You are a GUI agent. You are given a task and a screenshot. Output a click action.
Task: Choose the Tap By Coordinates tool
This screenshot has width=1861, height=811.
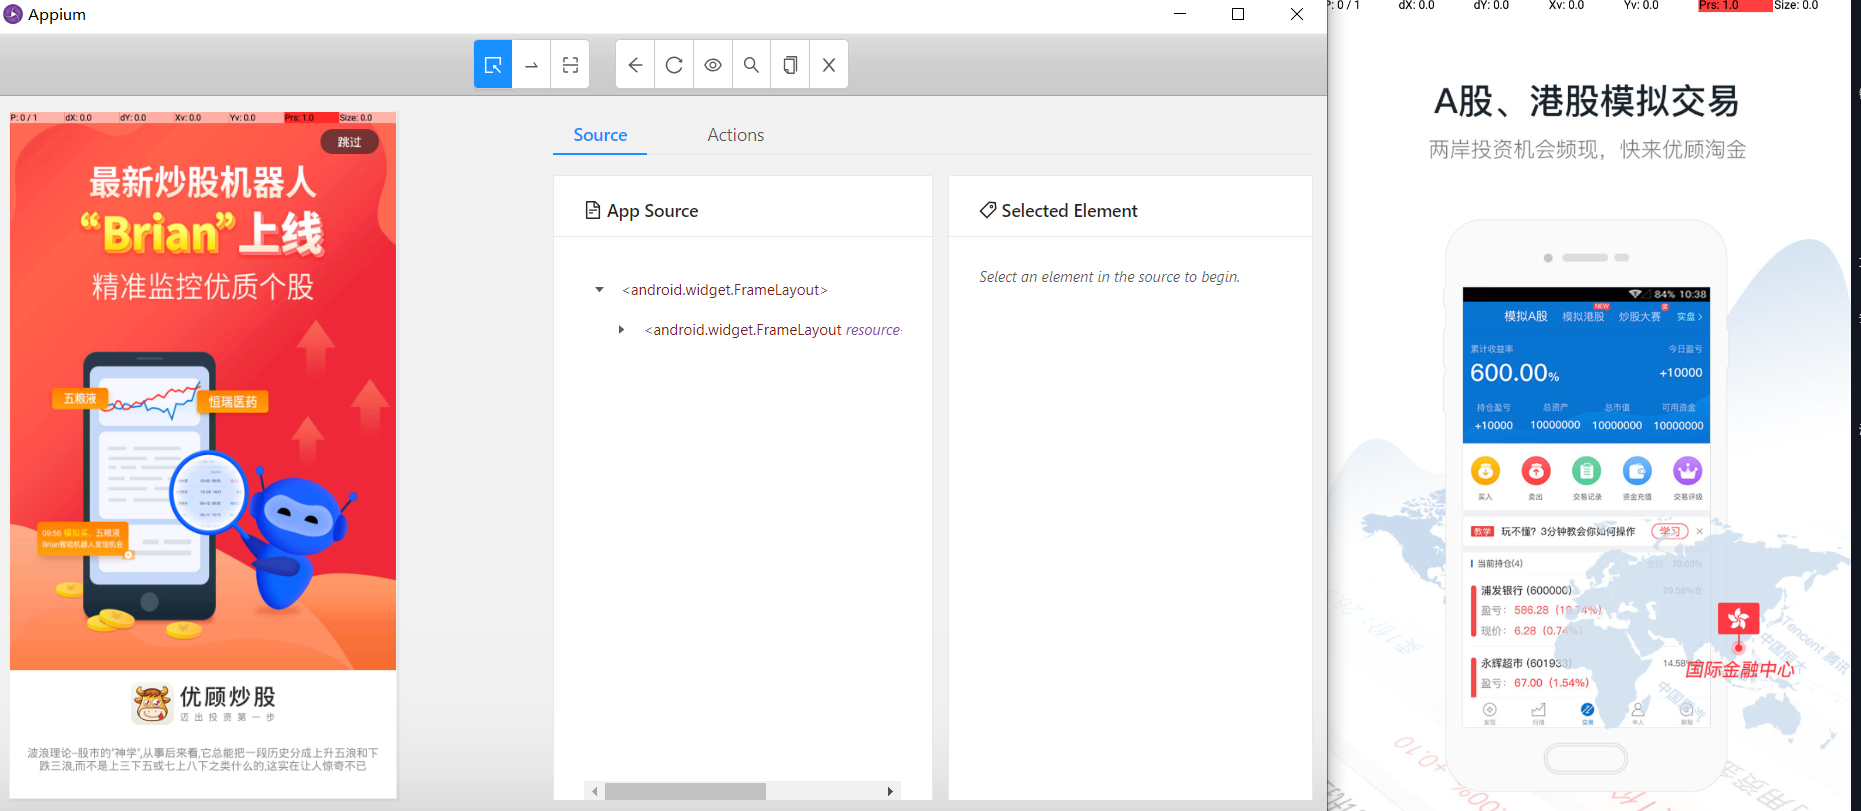point(570,65)
